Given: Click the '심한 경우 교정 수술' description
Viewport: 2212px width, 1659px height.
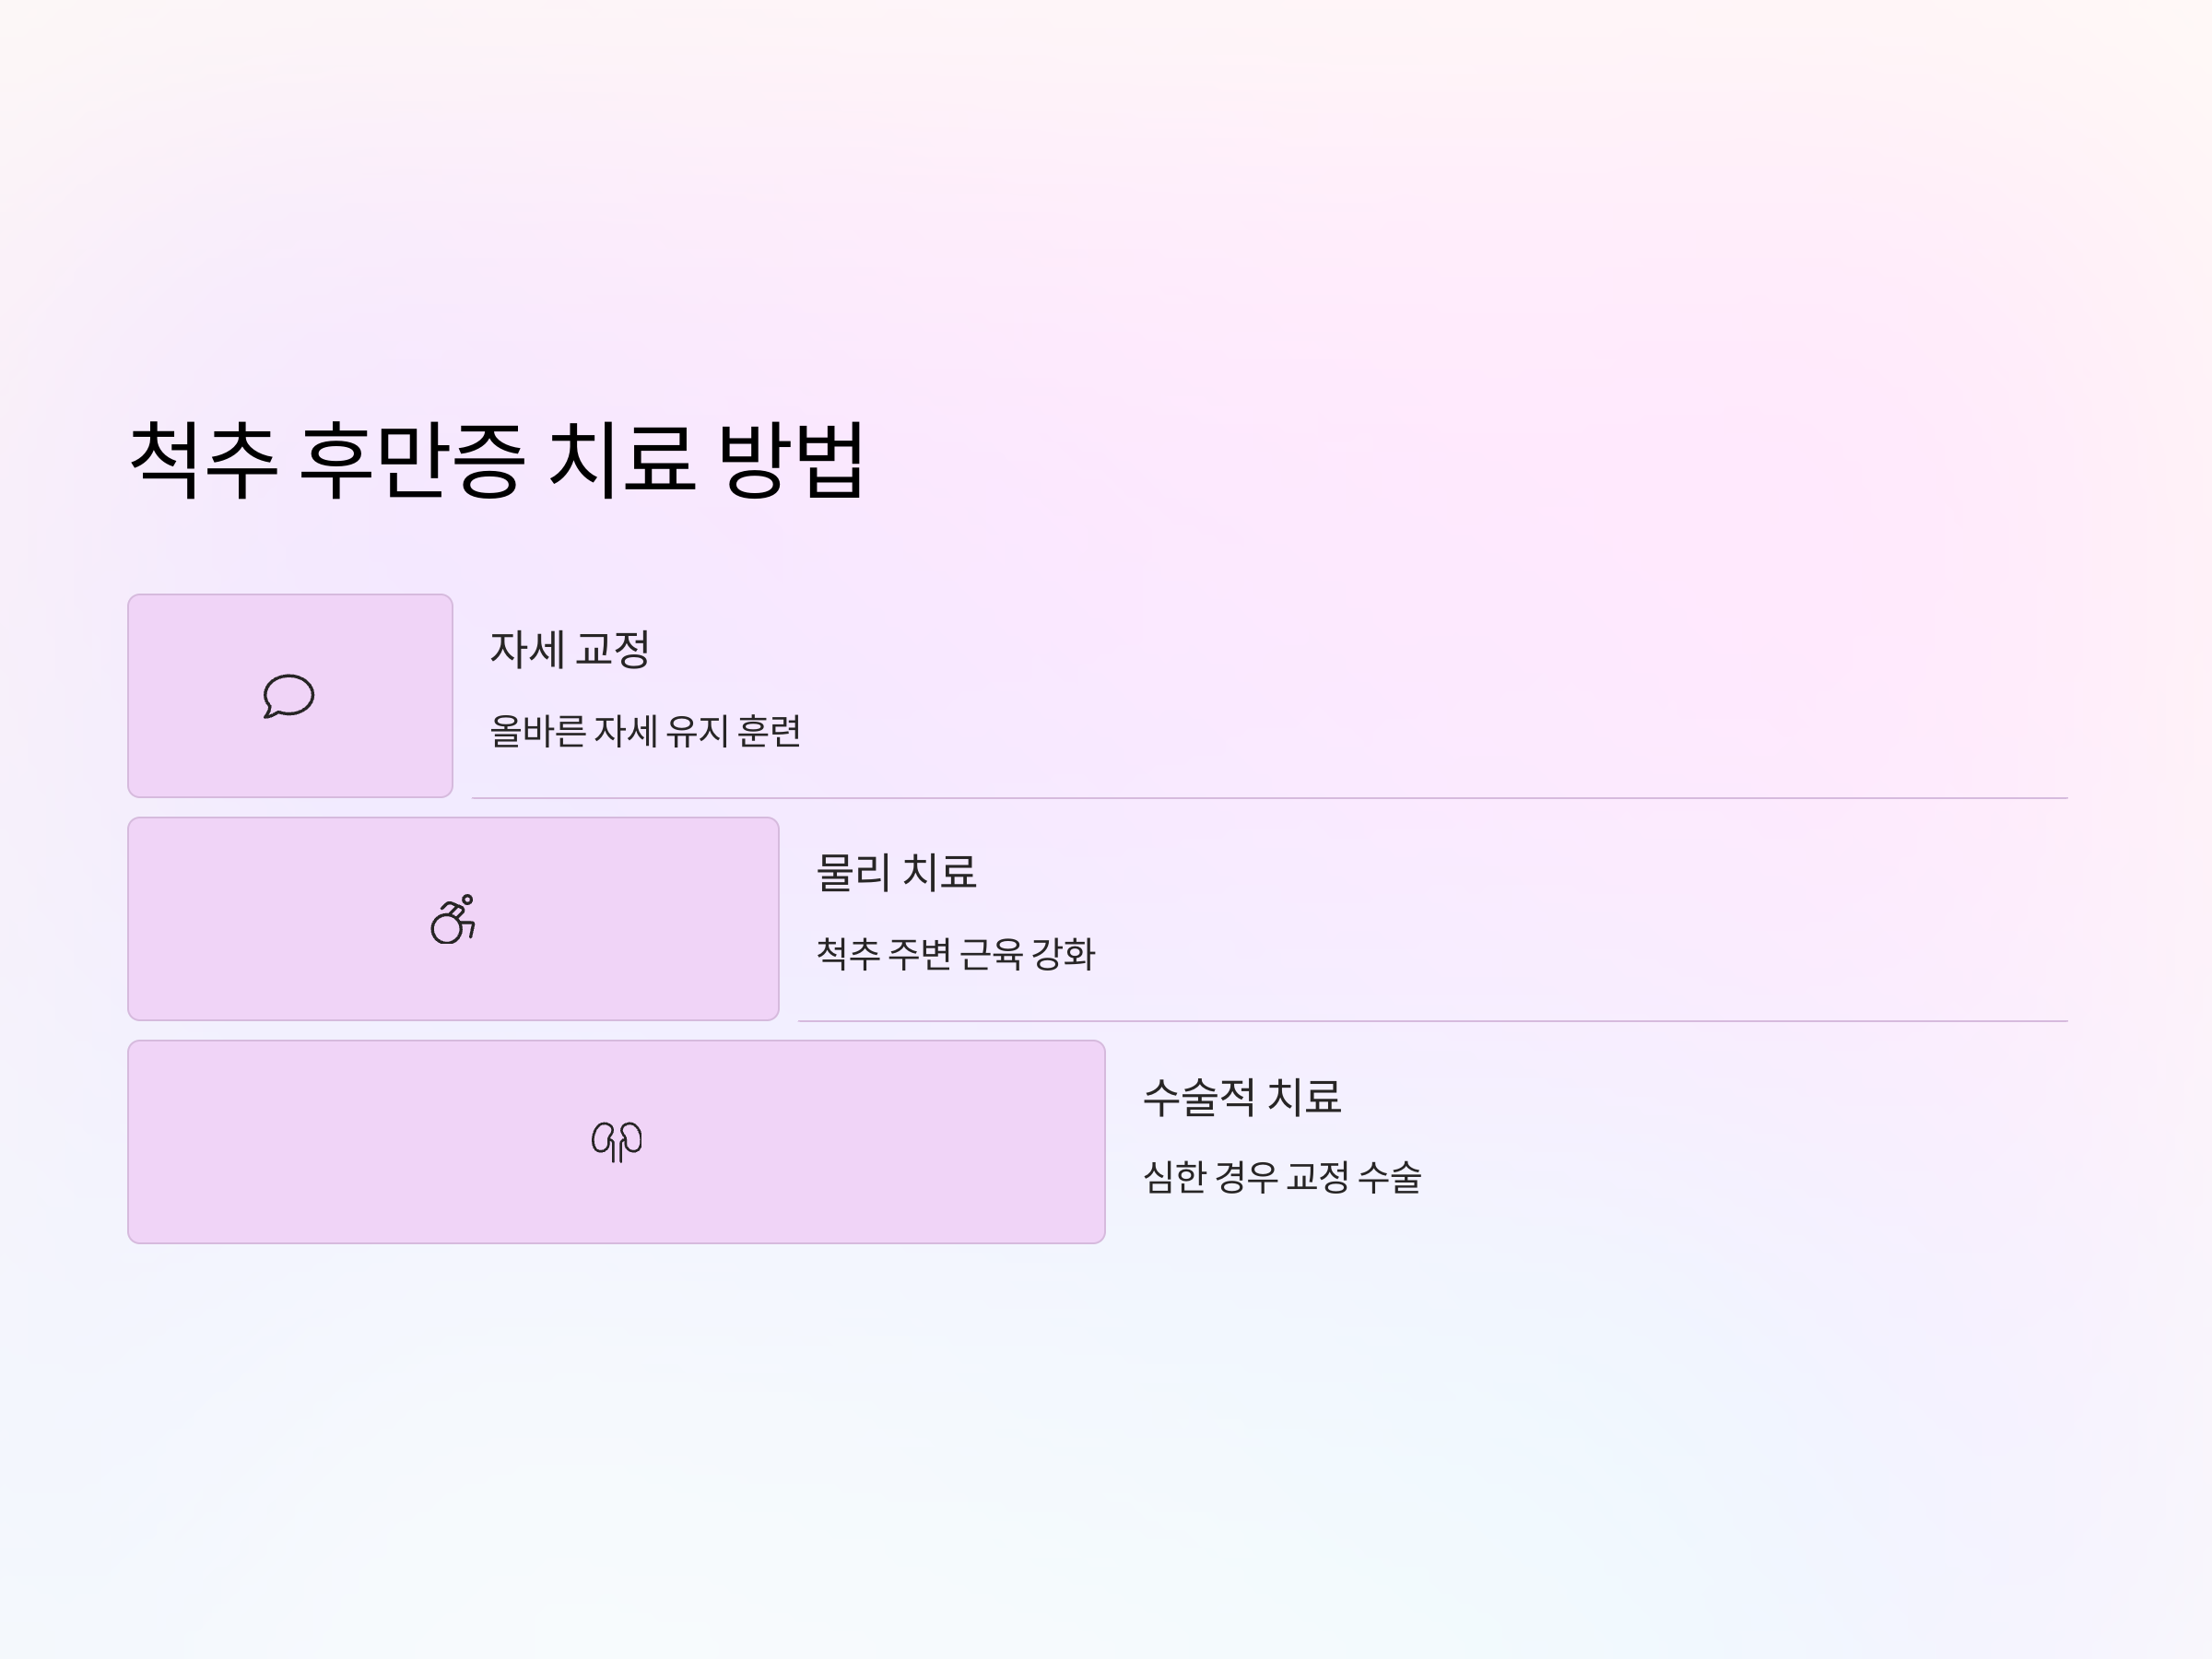Looking at the screenshot, I should coord(1282,1177).
